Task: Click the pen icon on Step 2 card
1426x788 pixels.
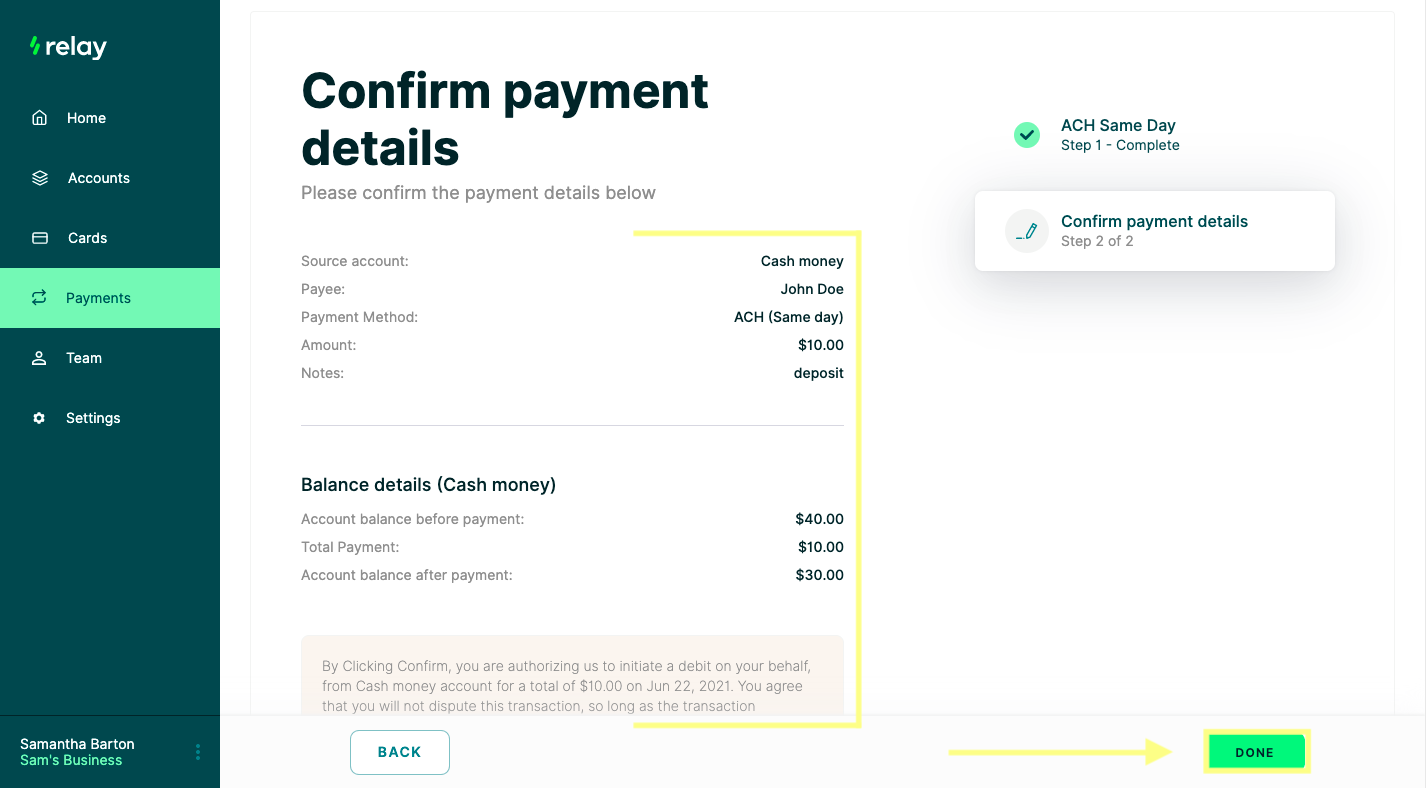Action: tap(1027, 231)
